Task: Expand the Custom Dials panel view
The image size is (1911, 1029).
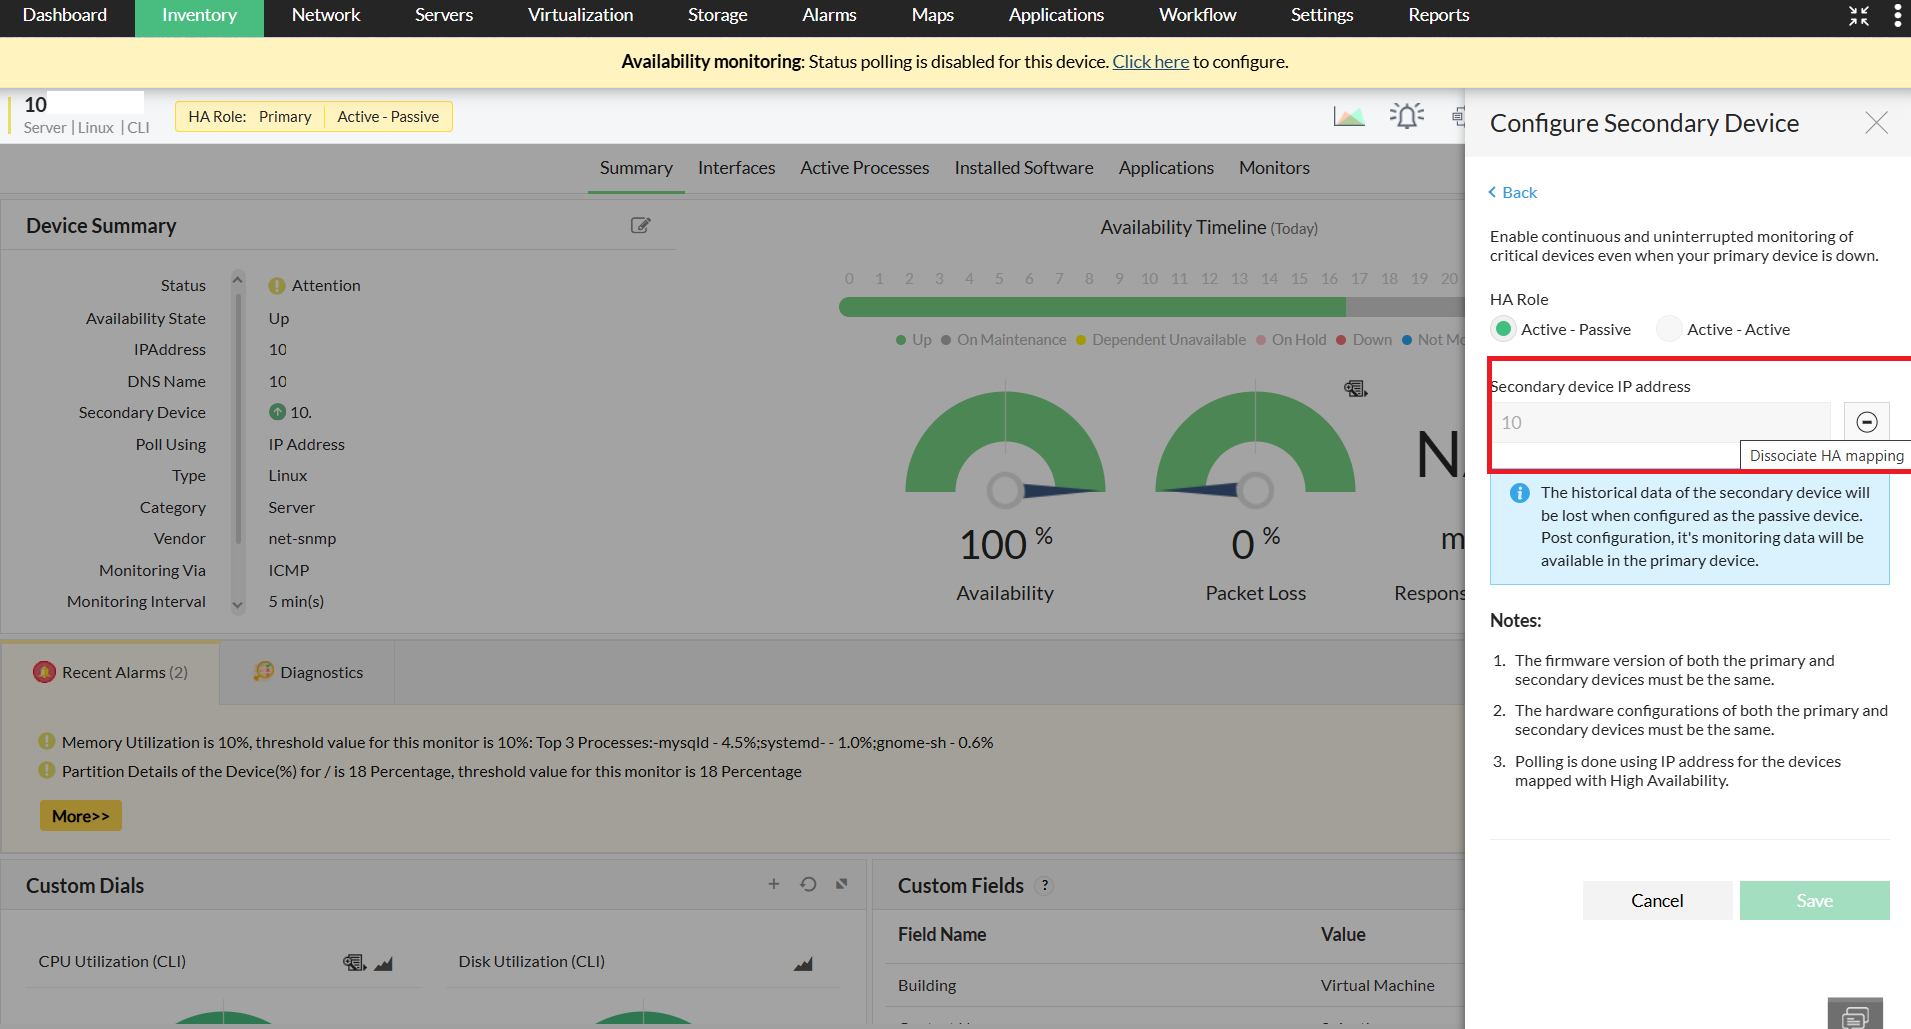Action: click(842, 884)
